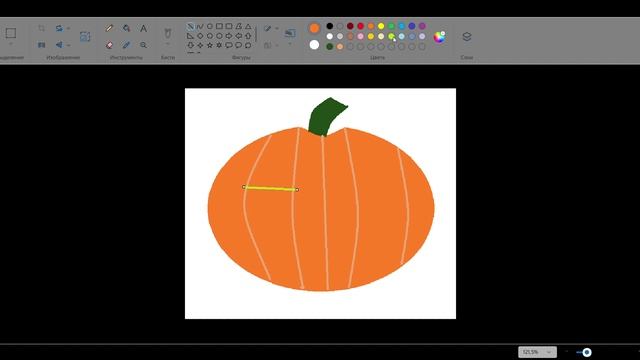Select the Diamond shape

tap(200, 36)
